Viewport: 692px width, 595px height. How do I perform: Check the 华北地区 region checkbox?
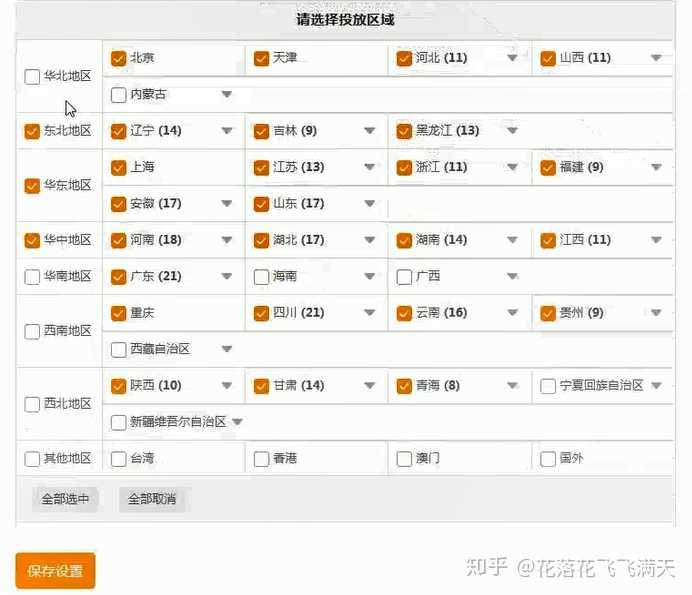(x=32, y=76)
